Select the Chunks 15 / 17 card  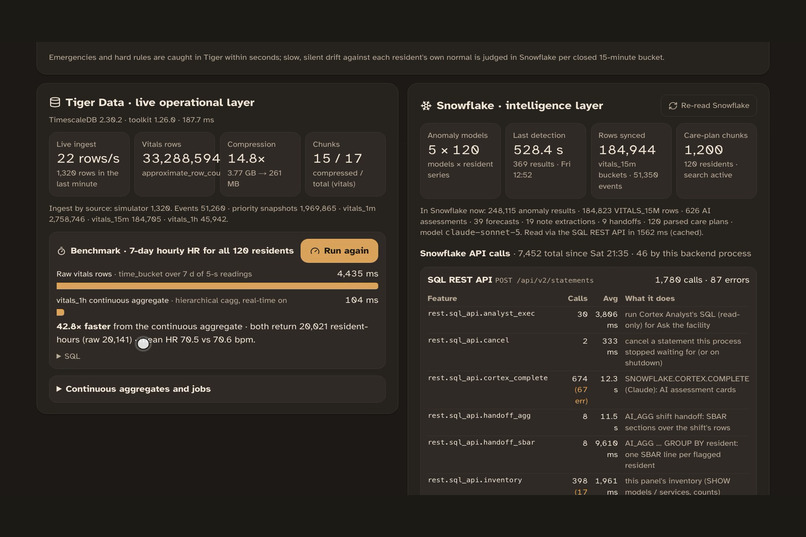click(345, 164)
